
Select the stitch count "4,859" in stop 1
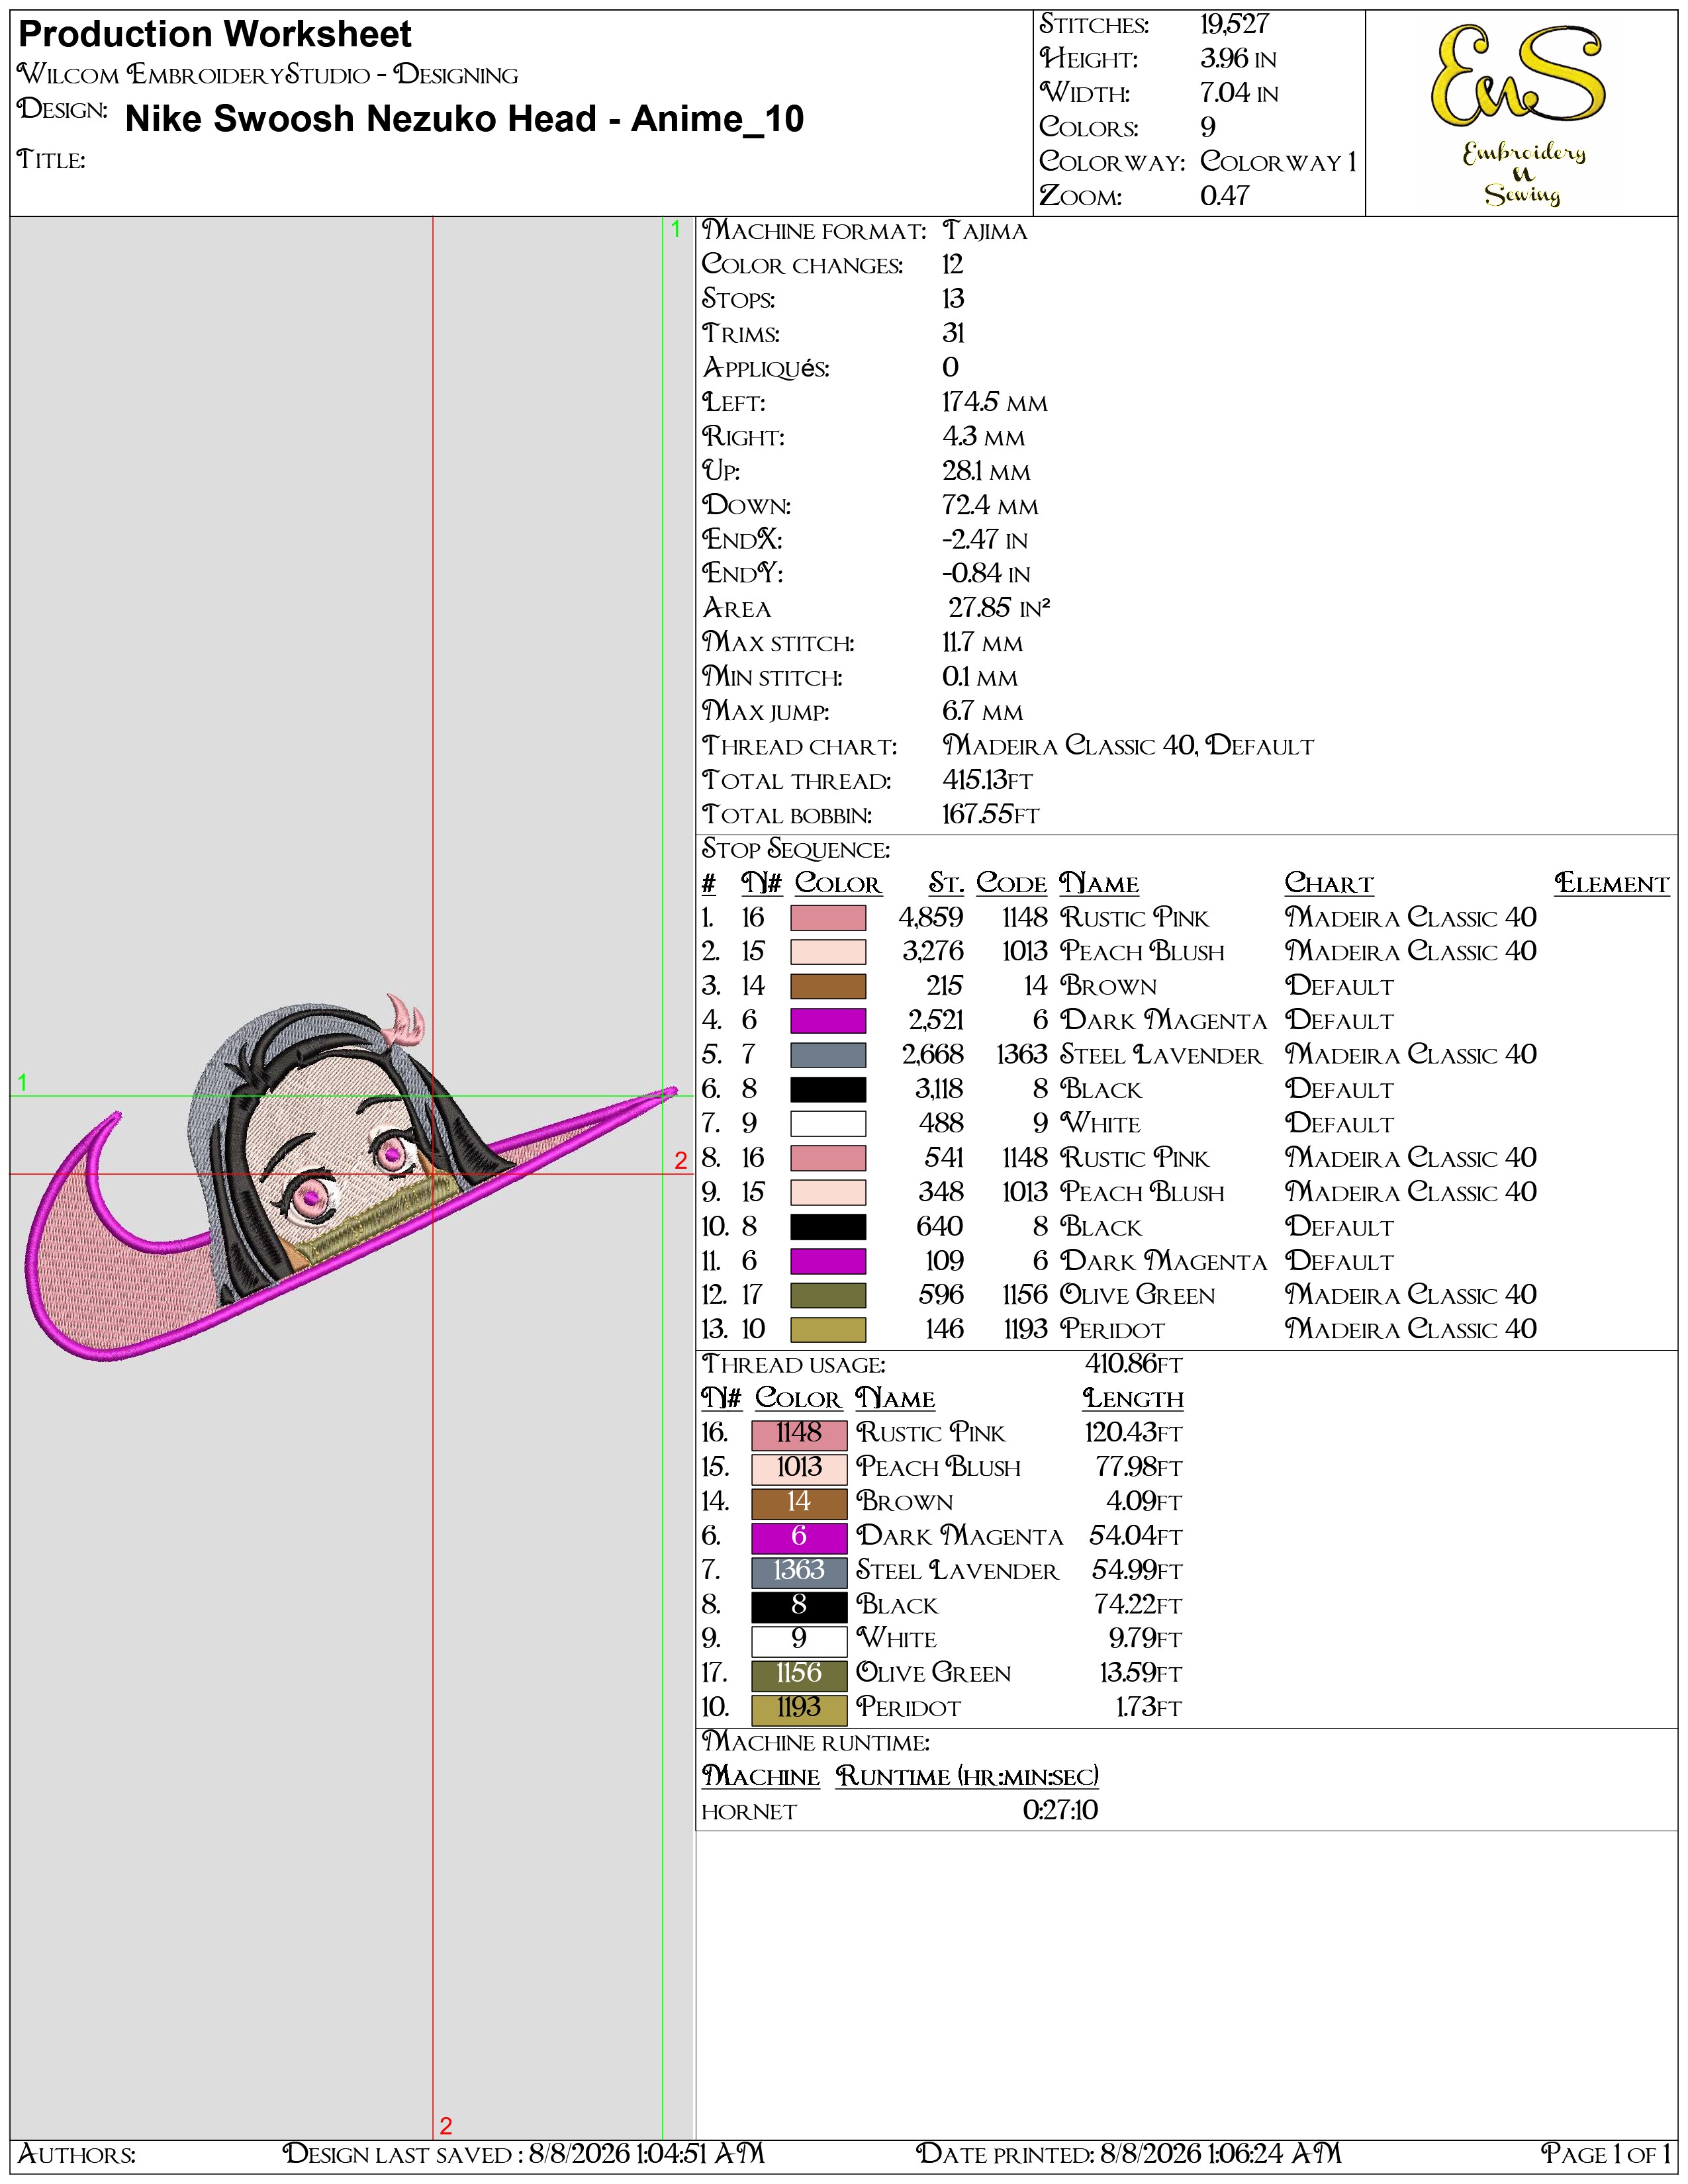[x=931, y=918]
